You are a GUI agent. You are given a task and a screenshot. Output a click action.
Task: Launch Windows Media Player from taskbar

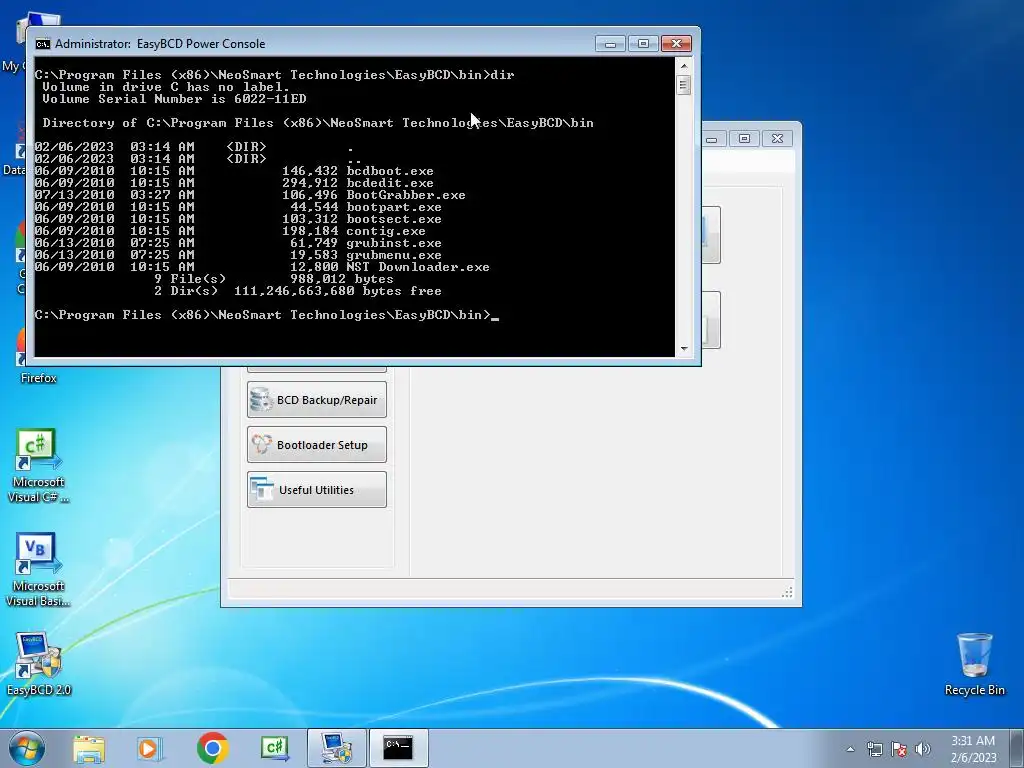click(150, 748)
